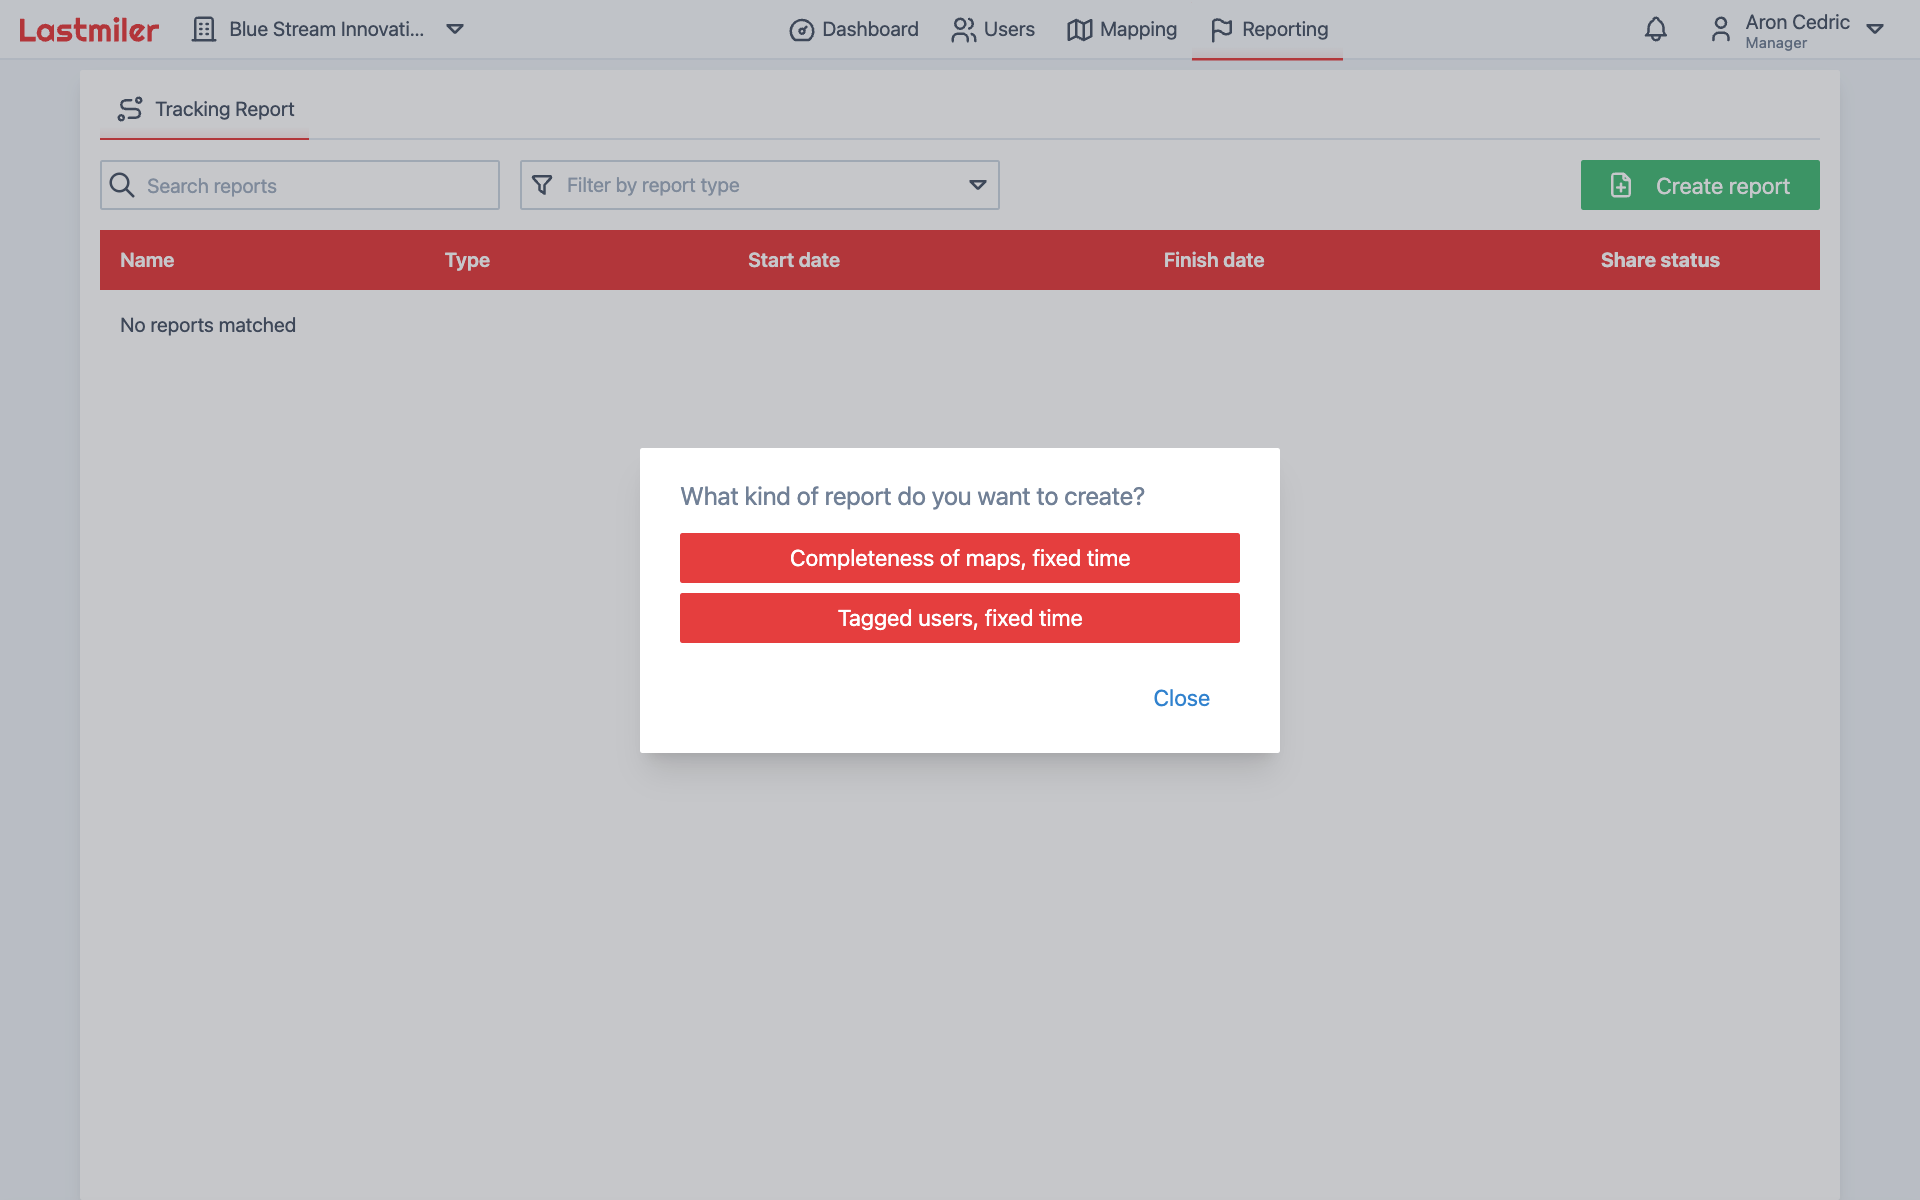Click the user profile avatar icon
1920x1200 pixels.
click(1720, 30)
